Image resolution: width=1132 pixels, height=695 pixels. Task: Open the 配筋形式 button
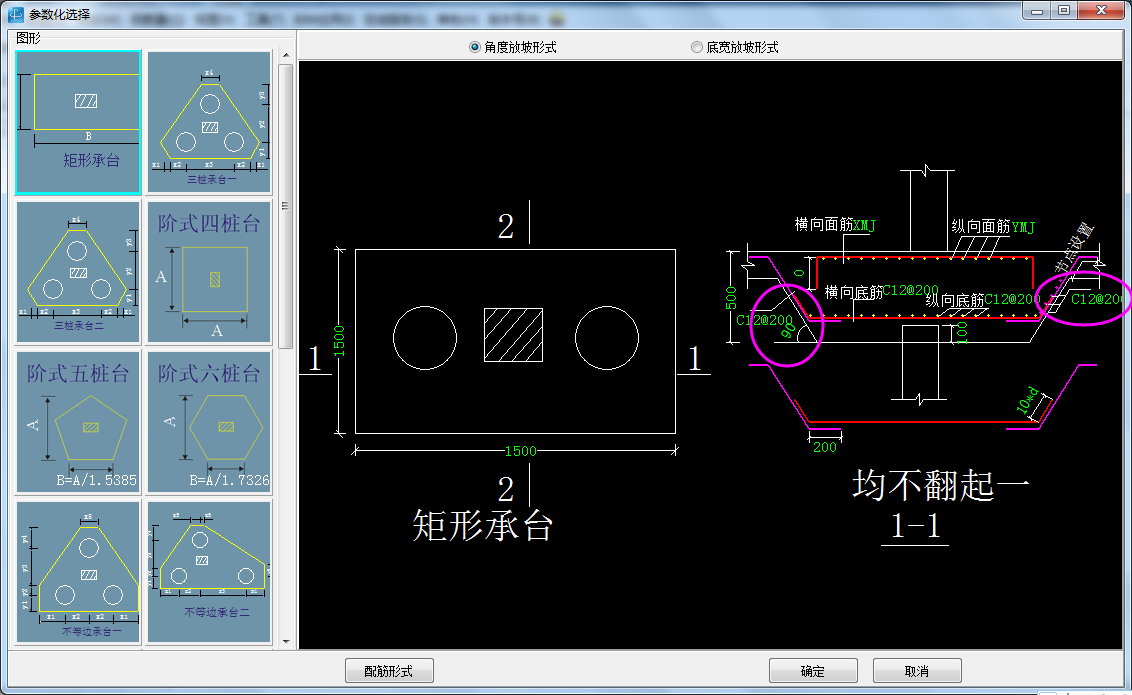[x=389, y=670]
